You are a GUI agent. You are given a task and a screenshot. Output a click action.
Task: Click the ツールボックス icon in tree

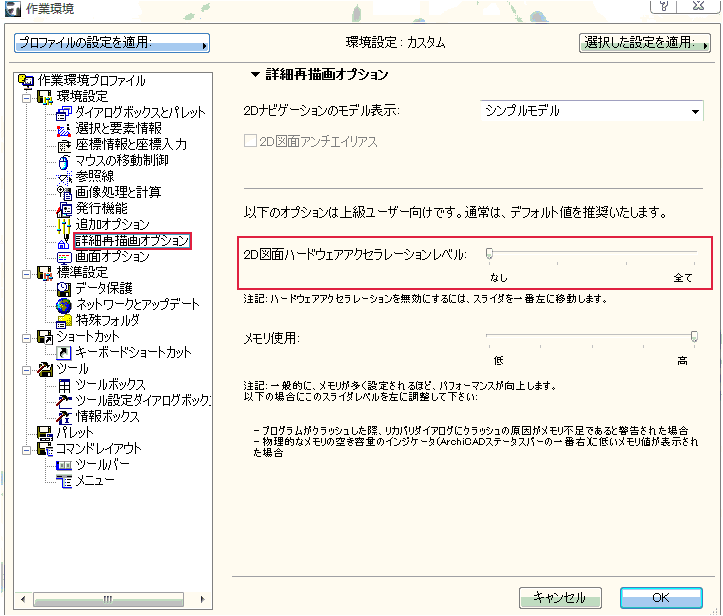tap(64, 385)
